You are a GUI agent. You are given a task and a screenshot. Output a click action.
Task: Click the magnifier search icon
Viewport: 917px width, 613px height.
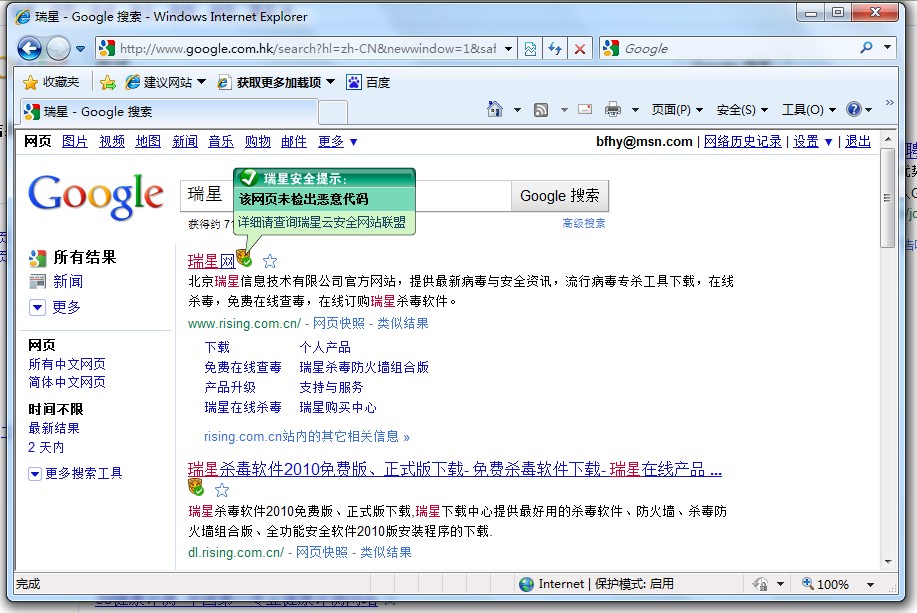pos(867,47)
